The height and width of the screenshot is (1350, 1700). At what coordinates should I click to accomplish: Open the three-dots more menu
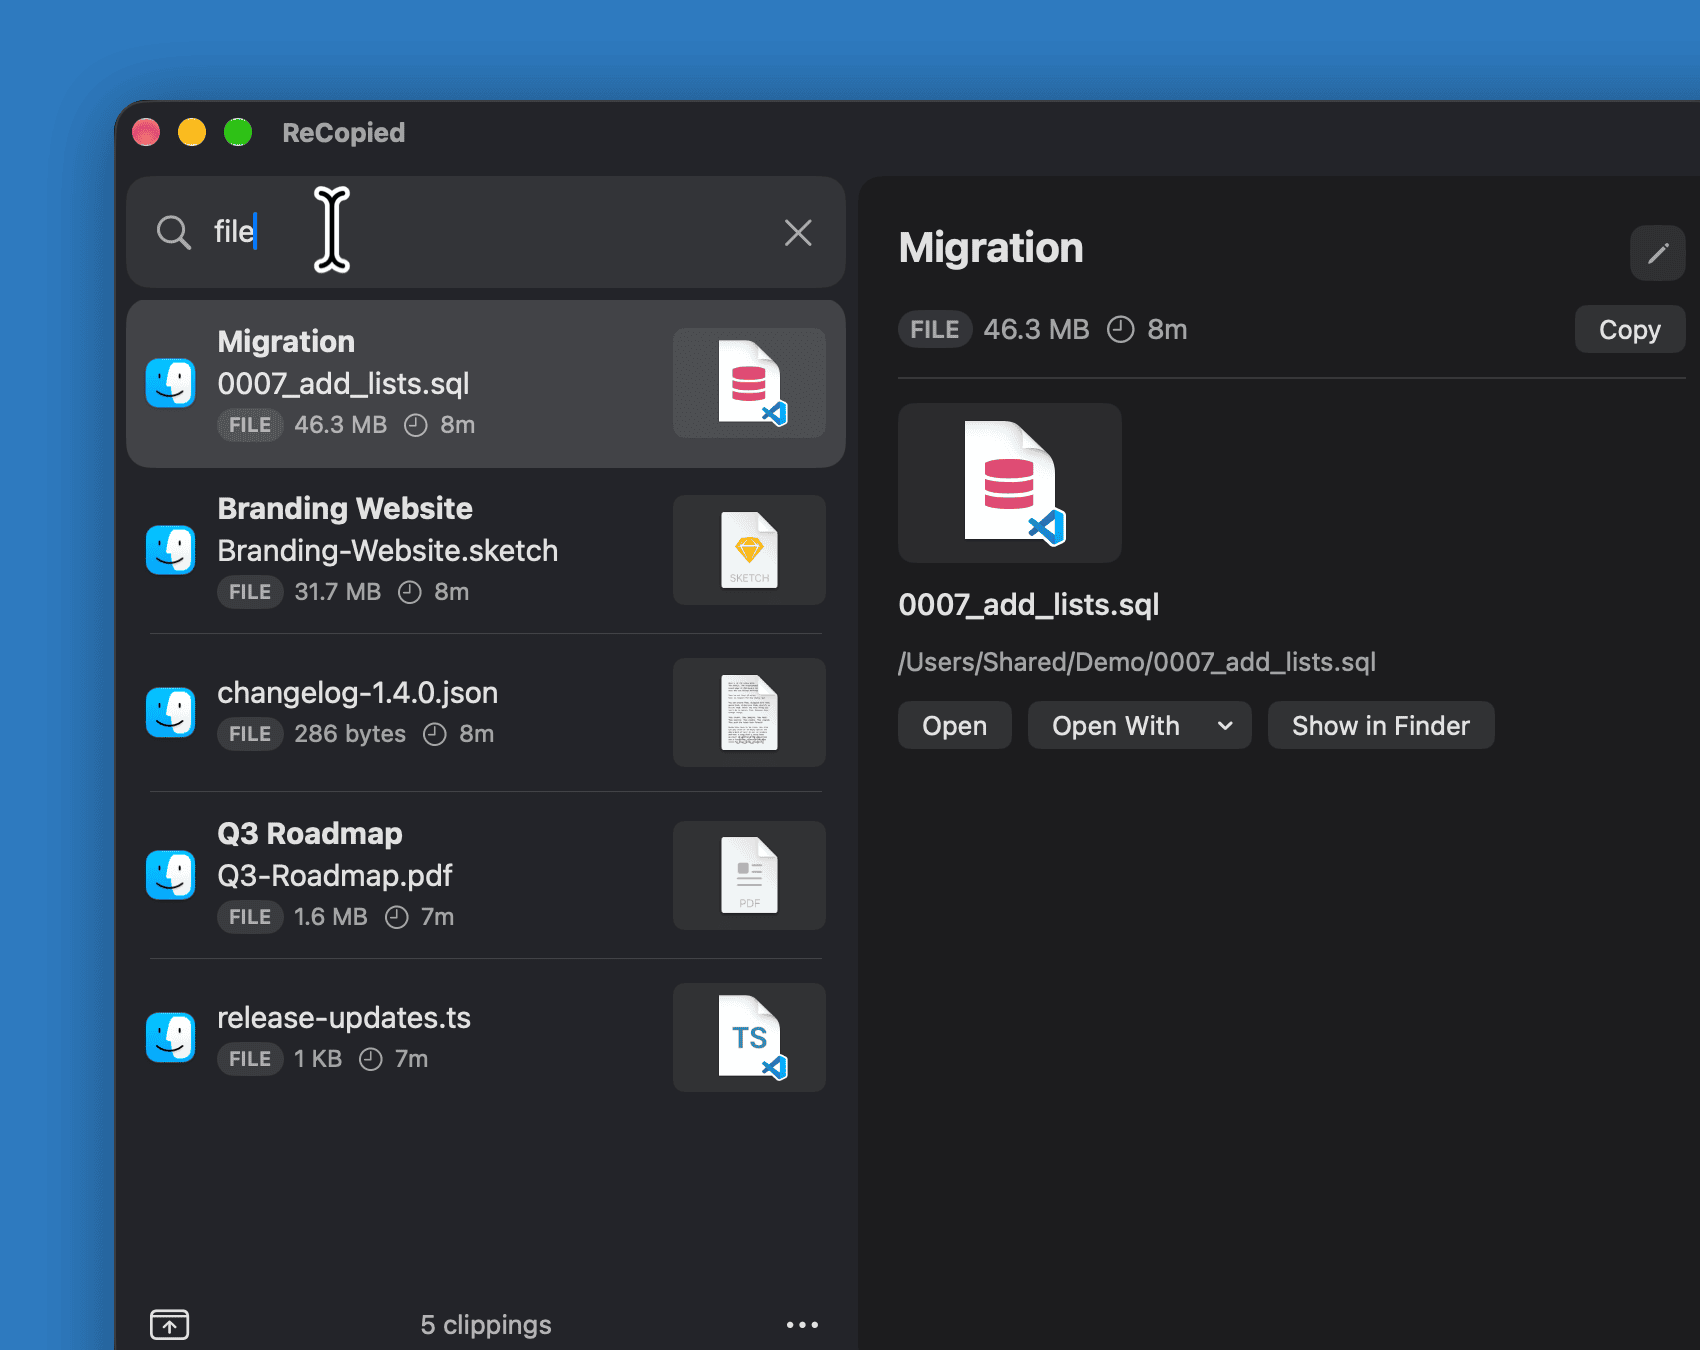click(802, 1325)
